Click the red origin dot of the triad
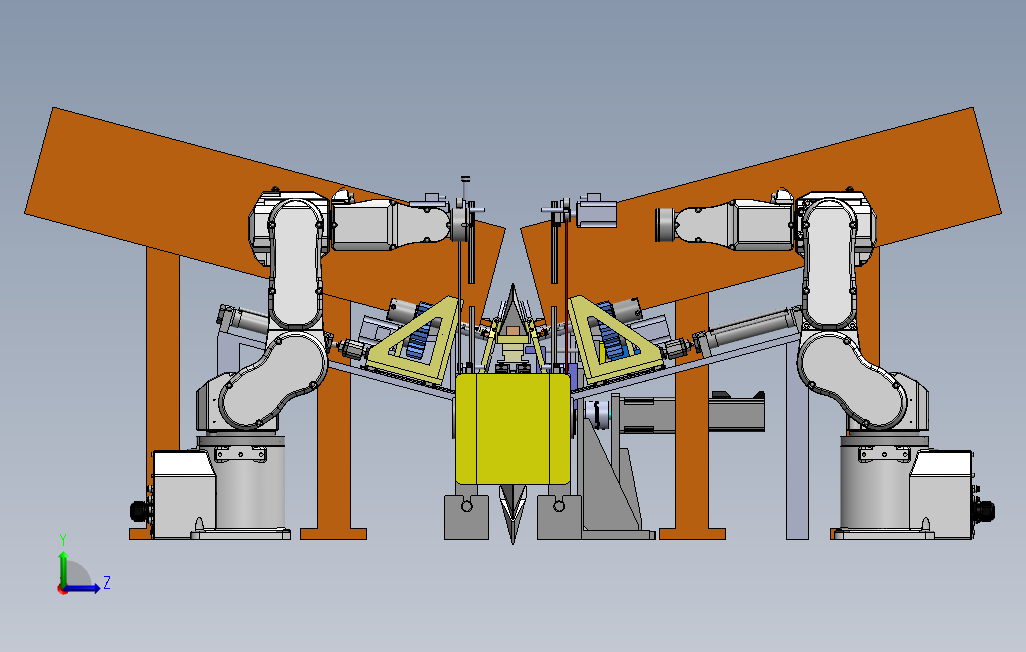The image size is (1026, 652). tap(62, 590)
